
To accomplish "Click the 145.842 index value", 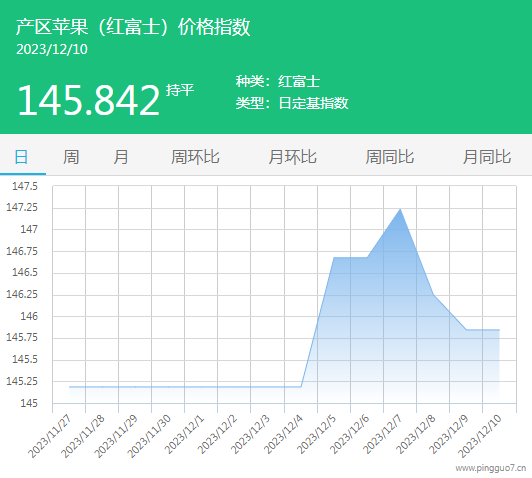I will click(89, 100).
